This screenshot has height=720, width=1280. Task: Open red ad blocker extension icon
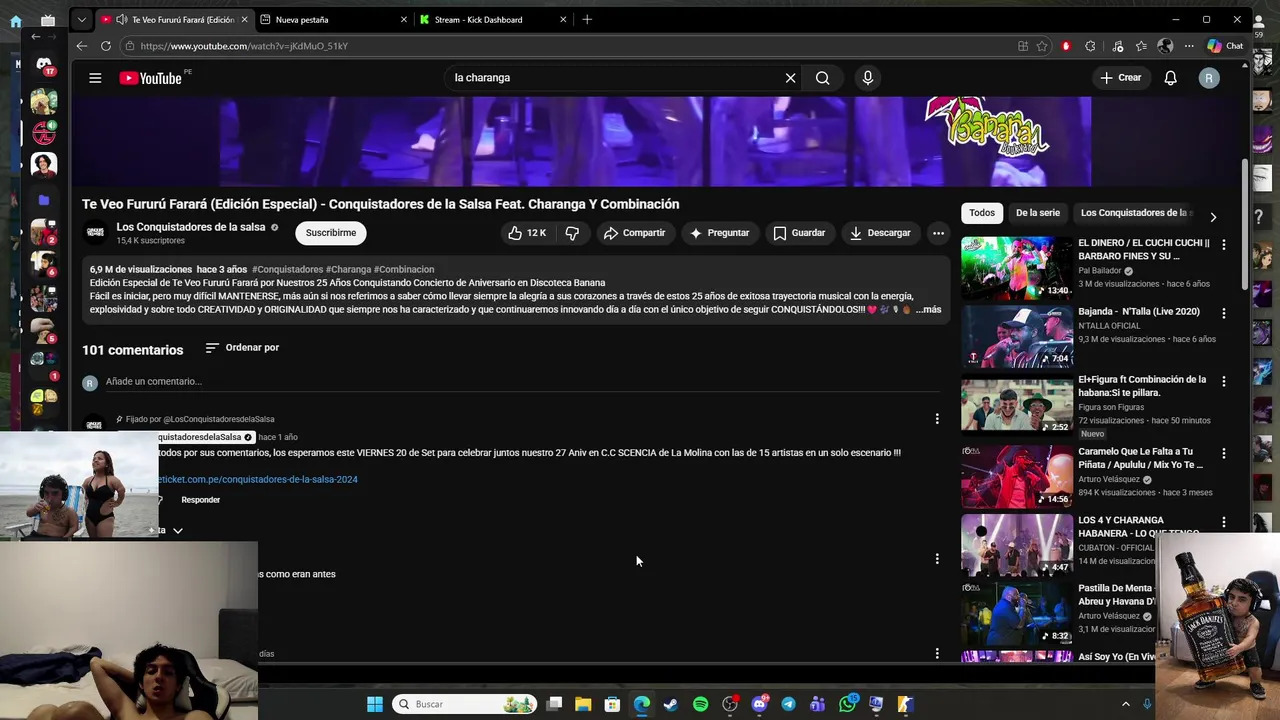coord(1066,46)
